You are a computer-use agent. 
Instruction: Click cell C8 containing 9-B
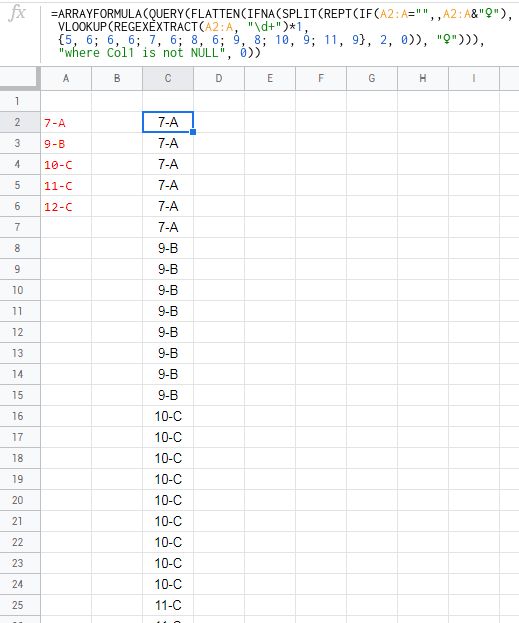(x=168, y=248)
